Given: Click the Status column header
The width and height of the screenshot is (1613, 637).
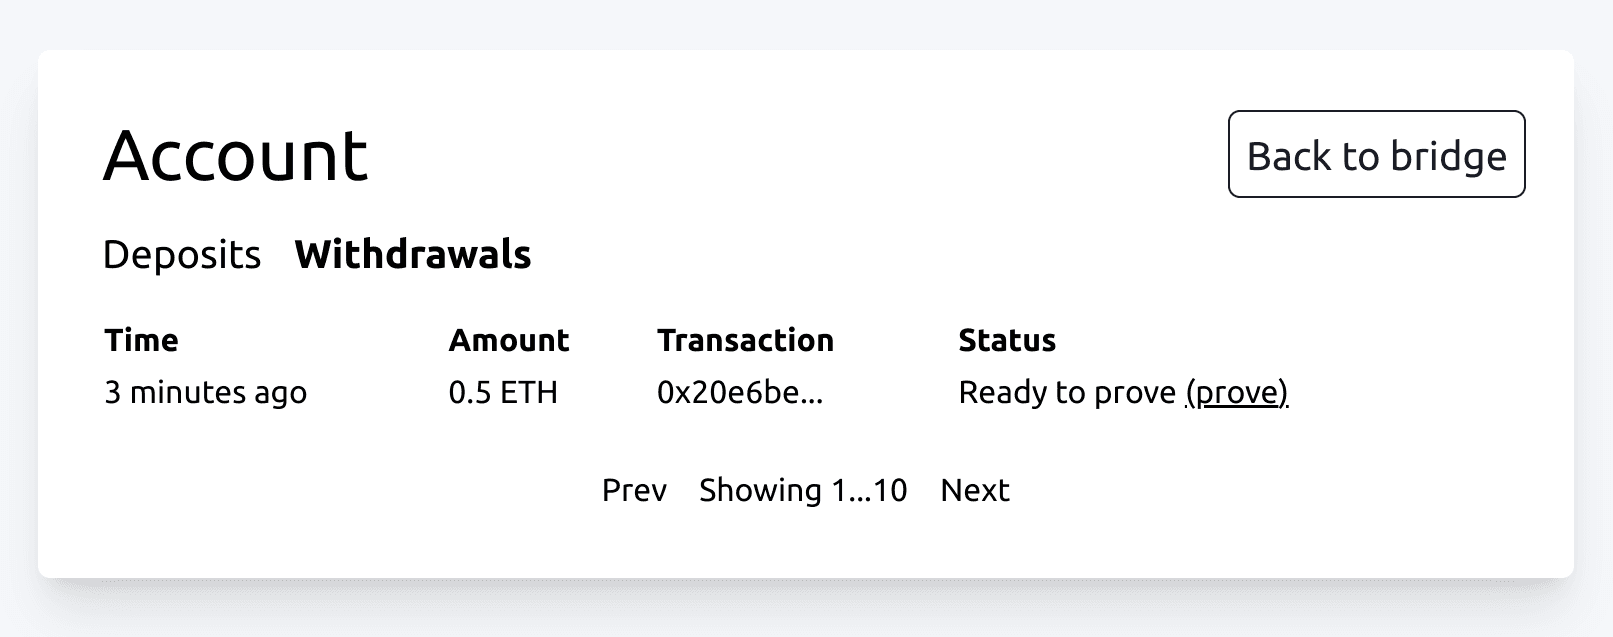Looking at the screenshot, I should 1007,340.
